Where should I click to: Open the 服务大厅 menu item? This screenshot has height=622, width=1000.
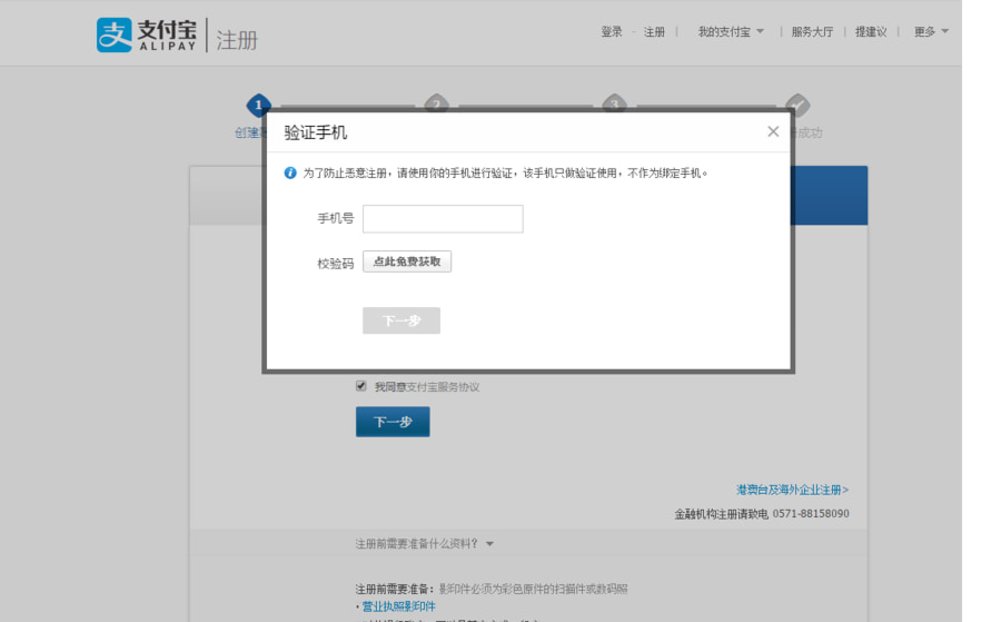click(x=813, y=32)
